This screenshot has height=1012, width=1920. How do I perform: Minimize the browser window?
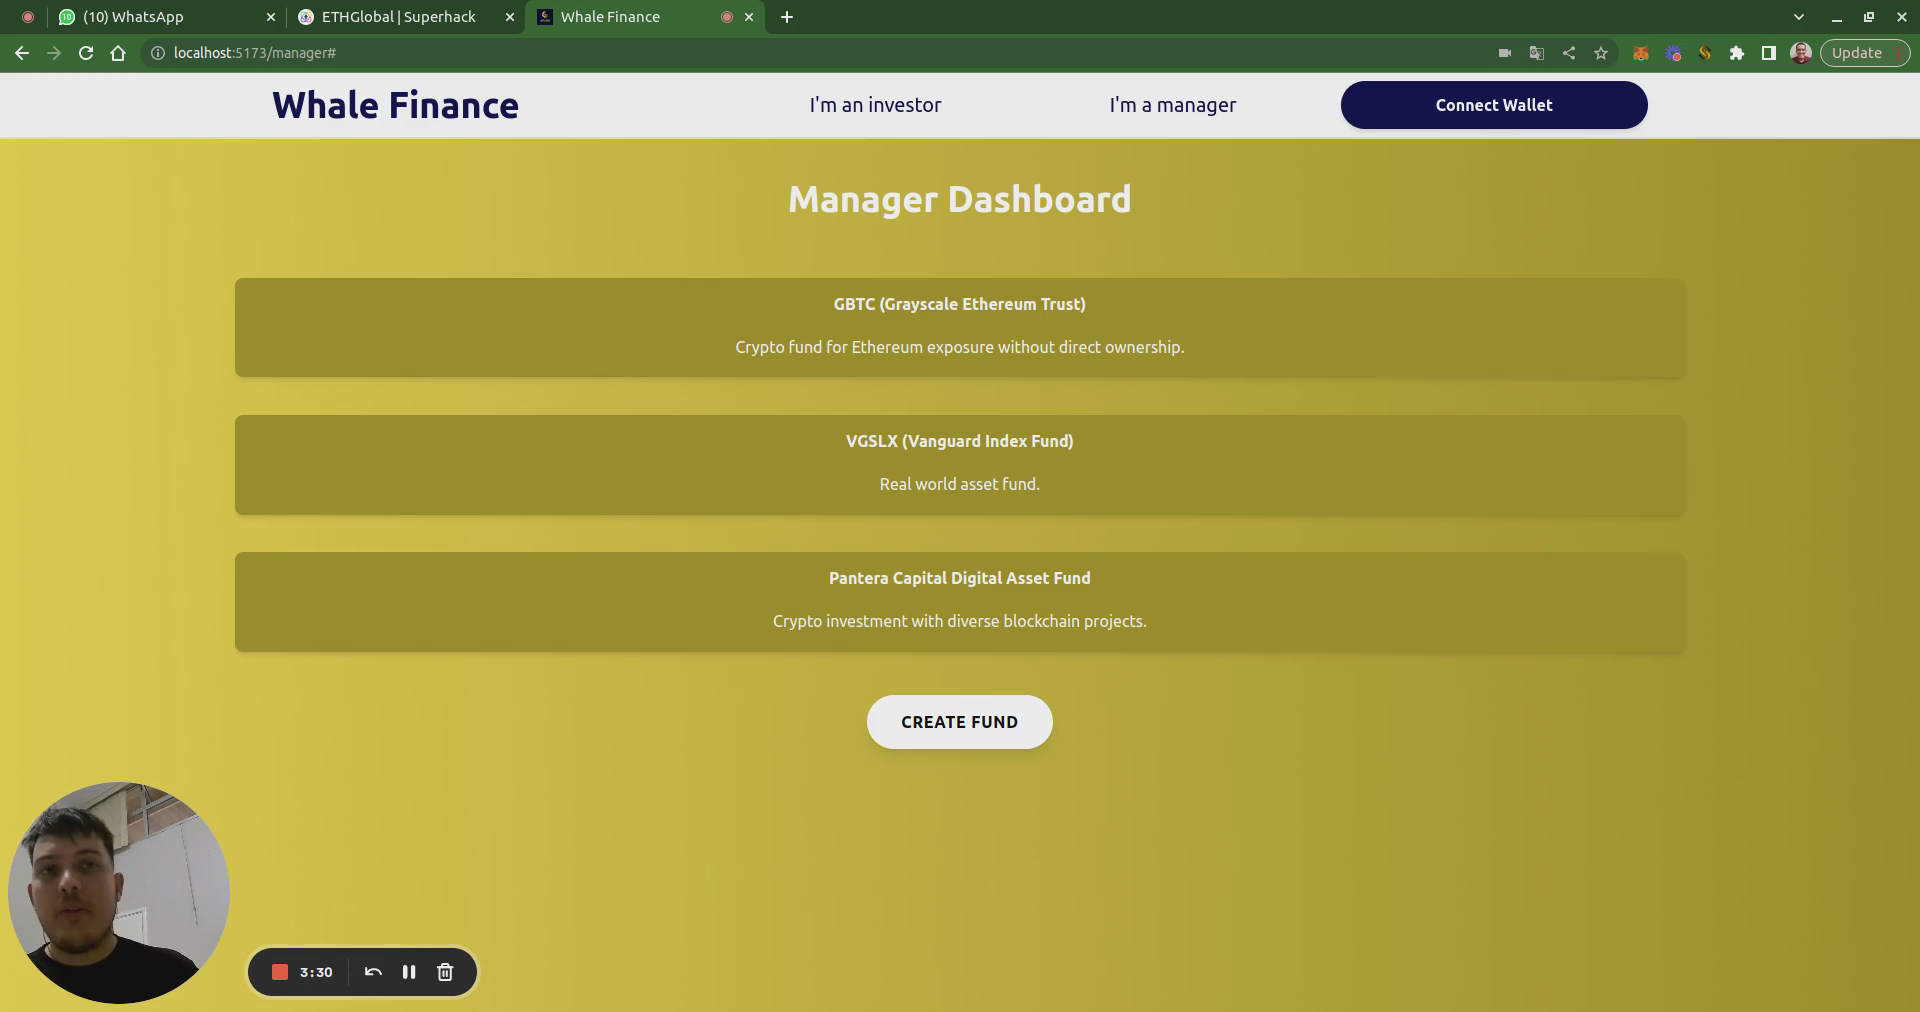point(1836,17)
